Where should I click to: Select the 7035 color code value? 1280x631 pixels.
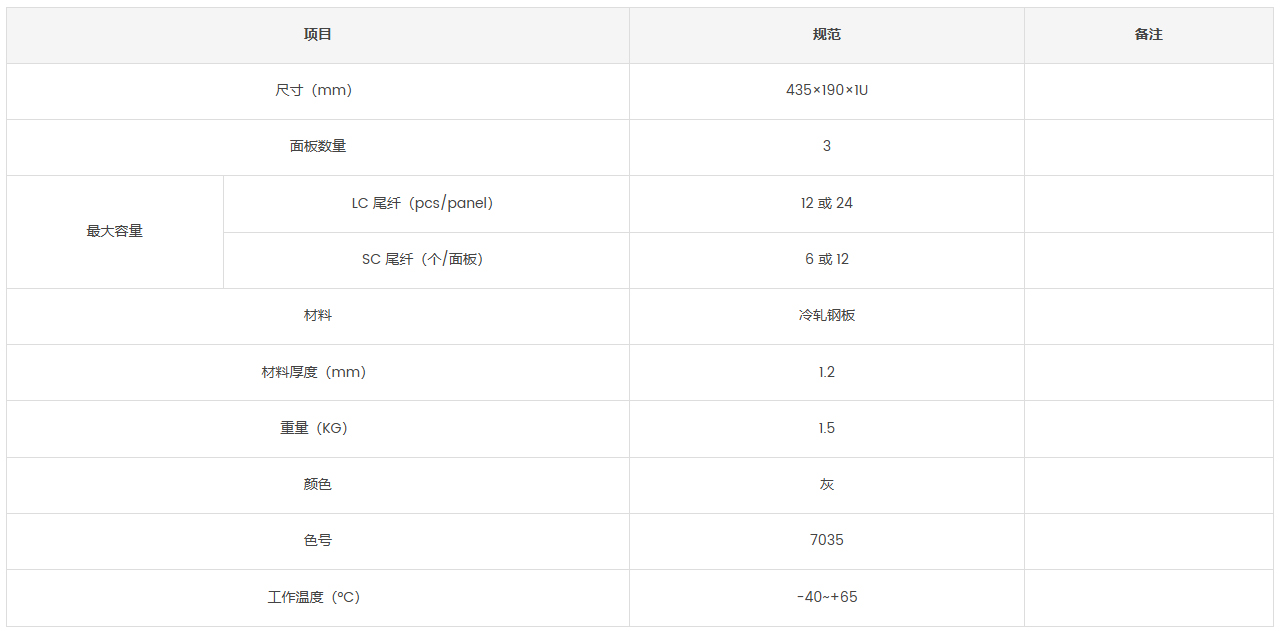[x=827, y=541]
